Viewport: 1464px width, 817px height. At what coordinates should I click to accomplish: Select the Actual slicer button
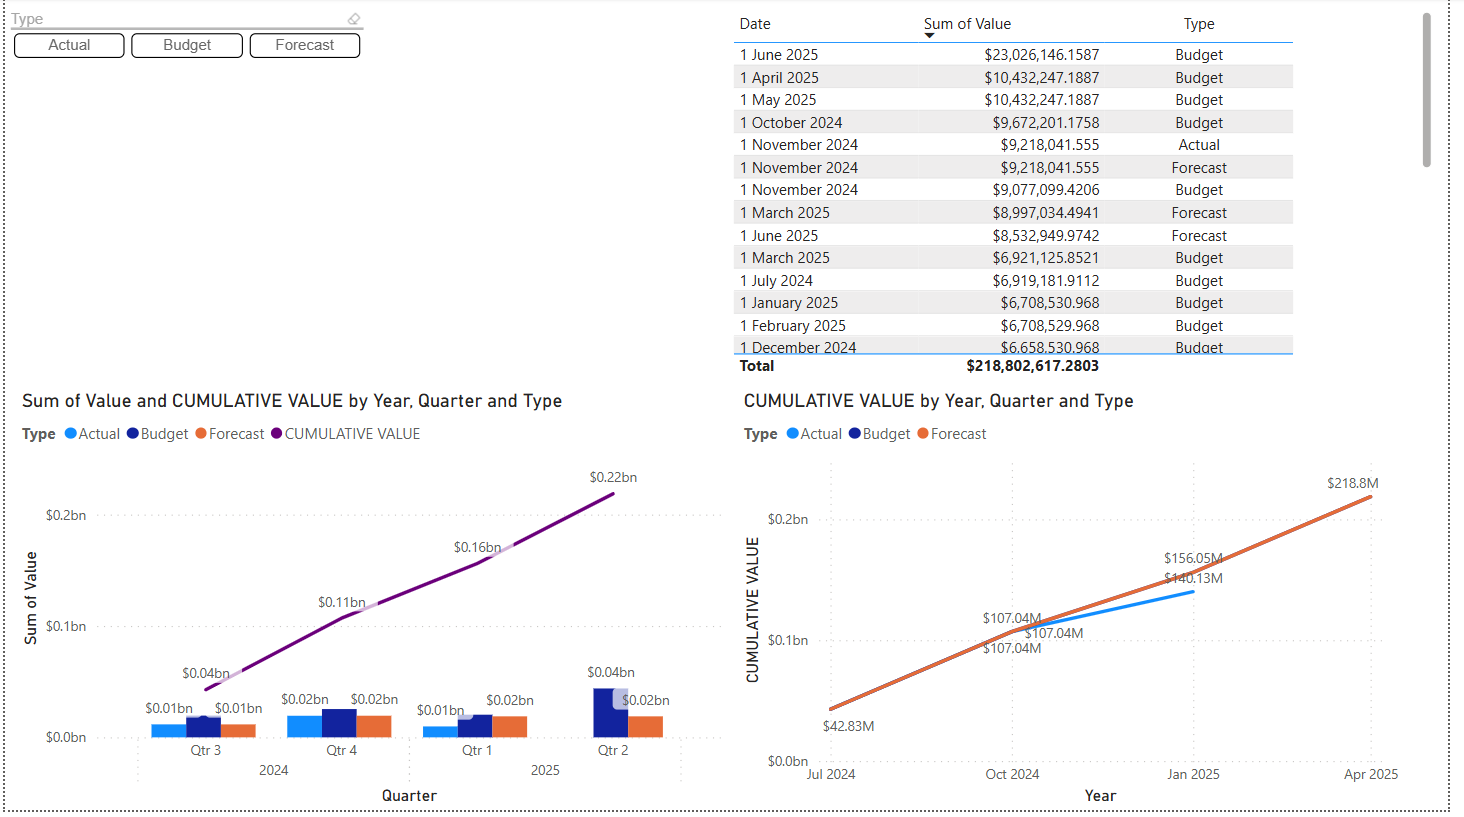pyautogui.click(x=69, y=45)
